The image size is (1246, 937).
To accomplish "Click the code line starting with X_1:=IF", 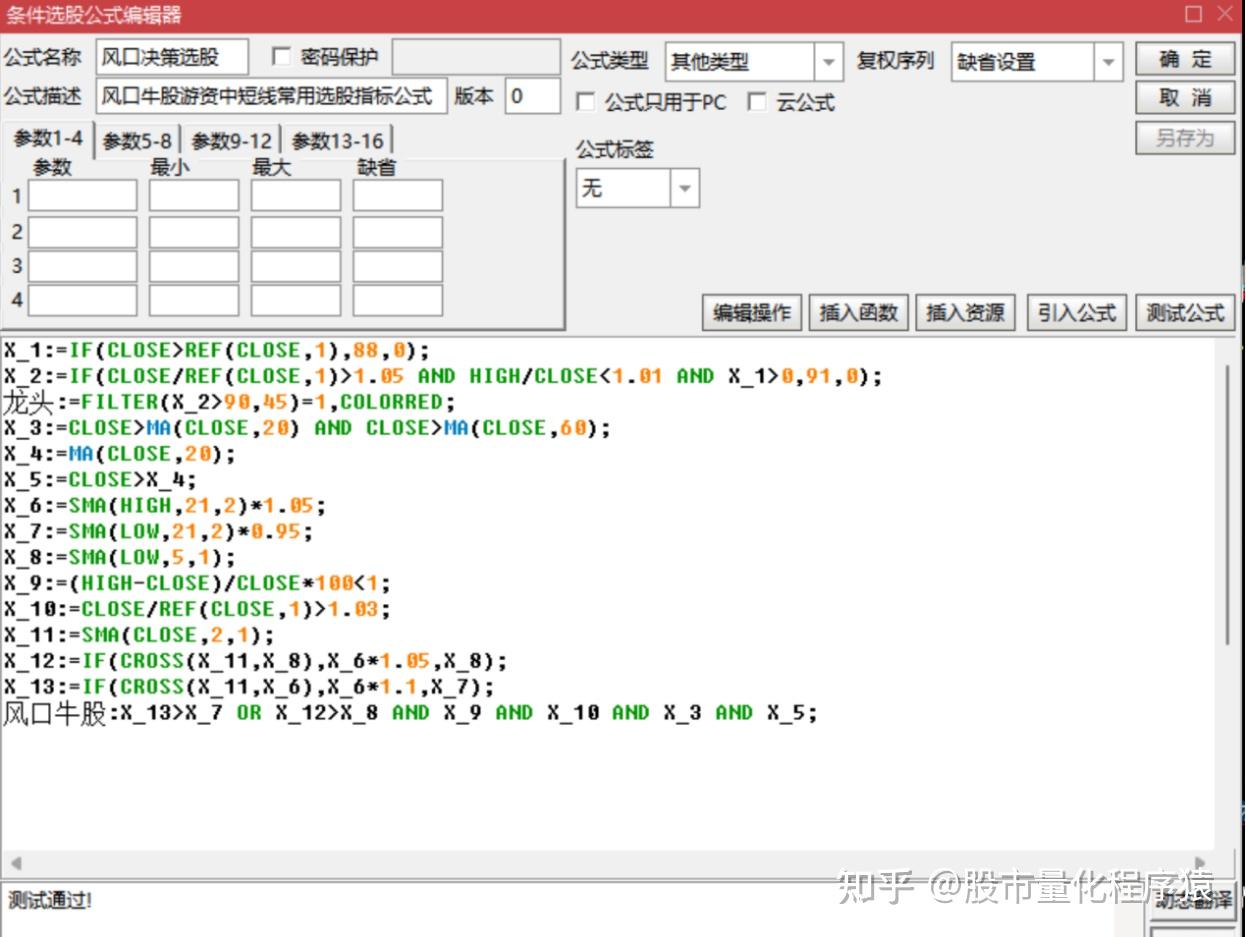I will 216,350.
